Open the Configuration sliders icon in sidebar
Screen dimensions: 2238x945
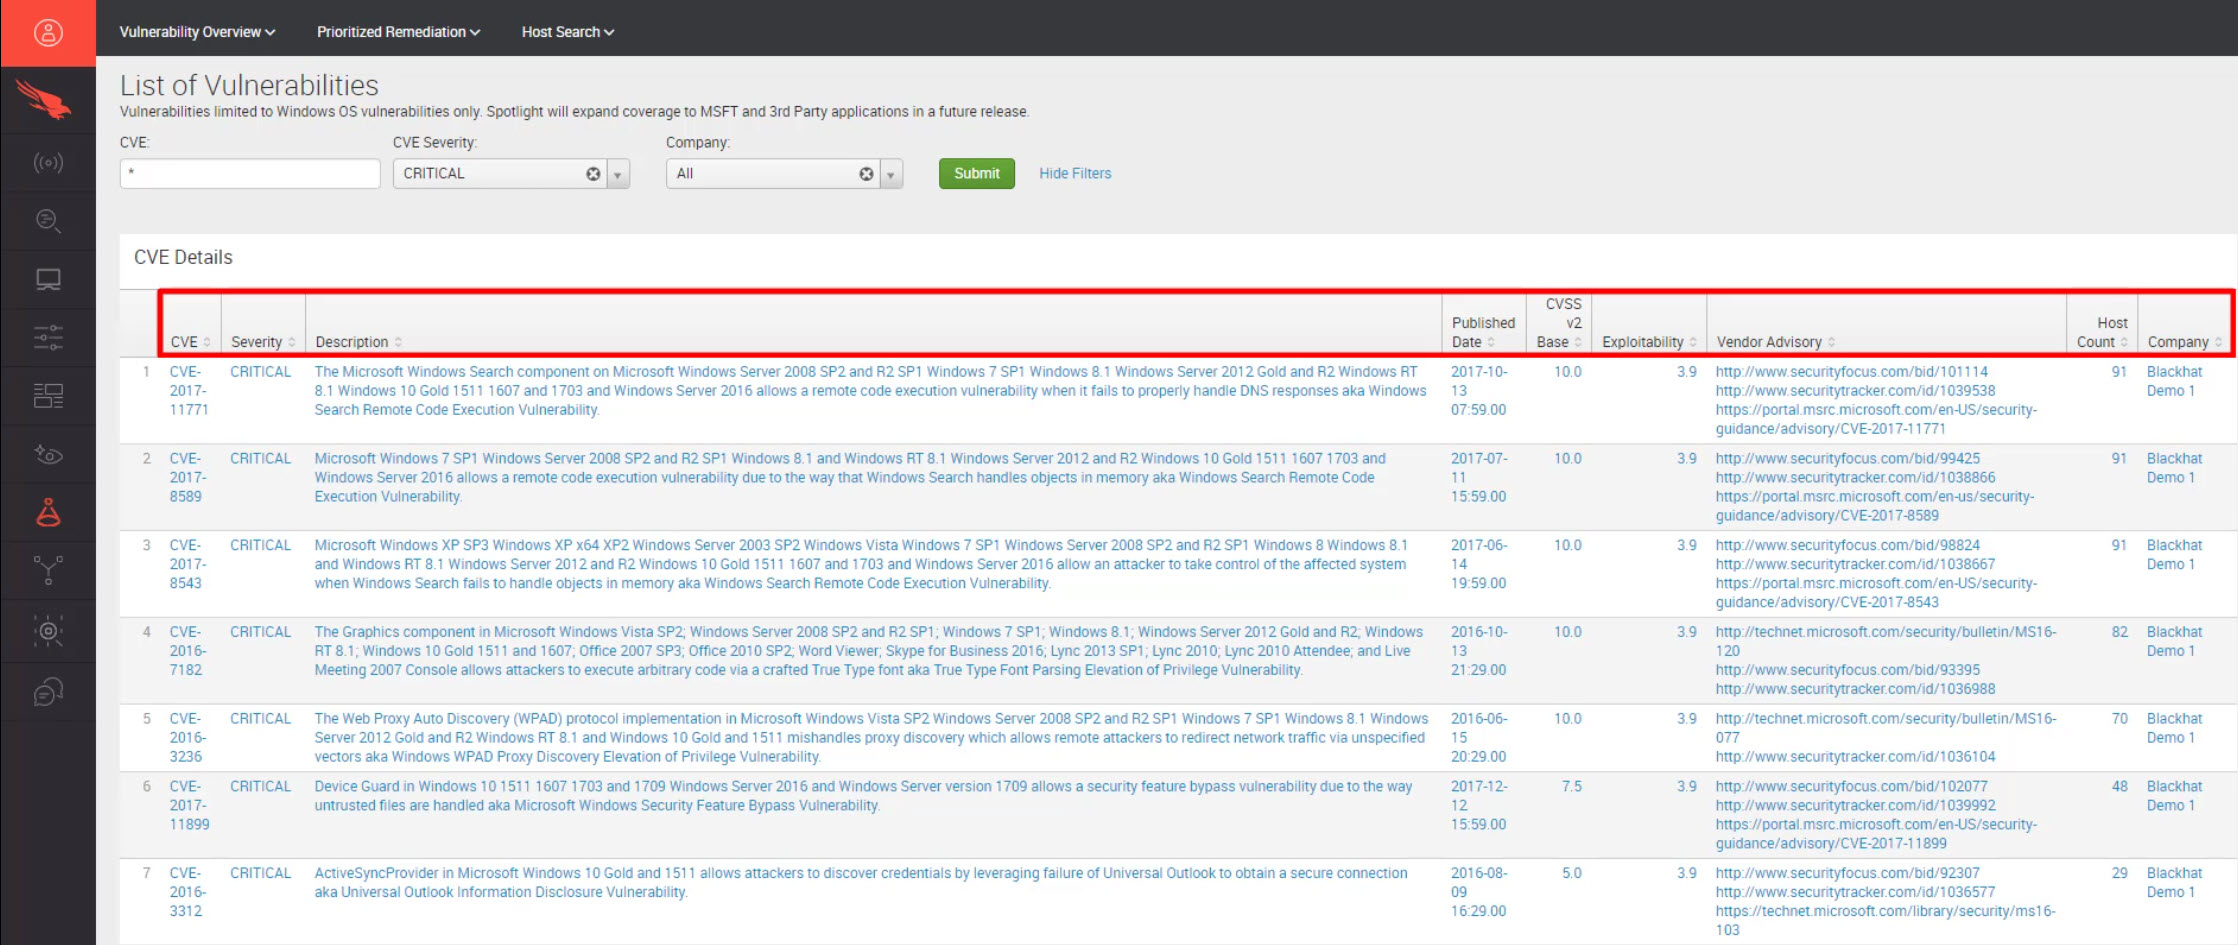(48, 337)
